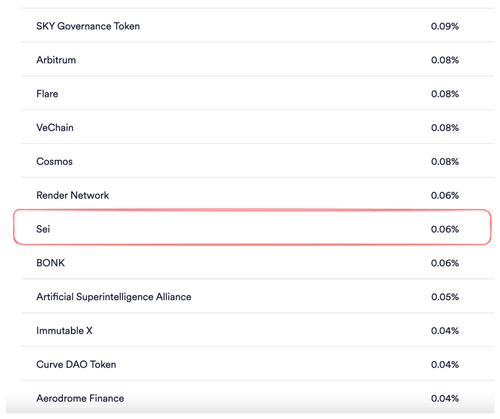
Task: Select Artificial Superintelligence Alliance row
Action: (257, 296)
